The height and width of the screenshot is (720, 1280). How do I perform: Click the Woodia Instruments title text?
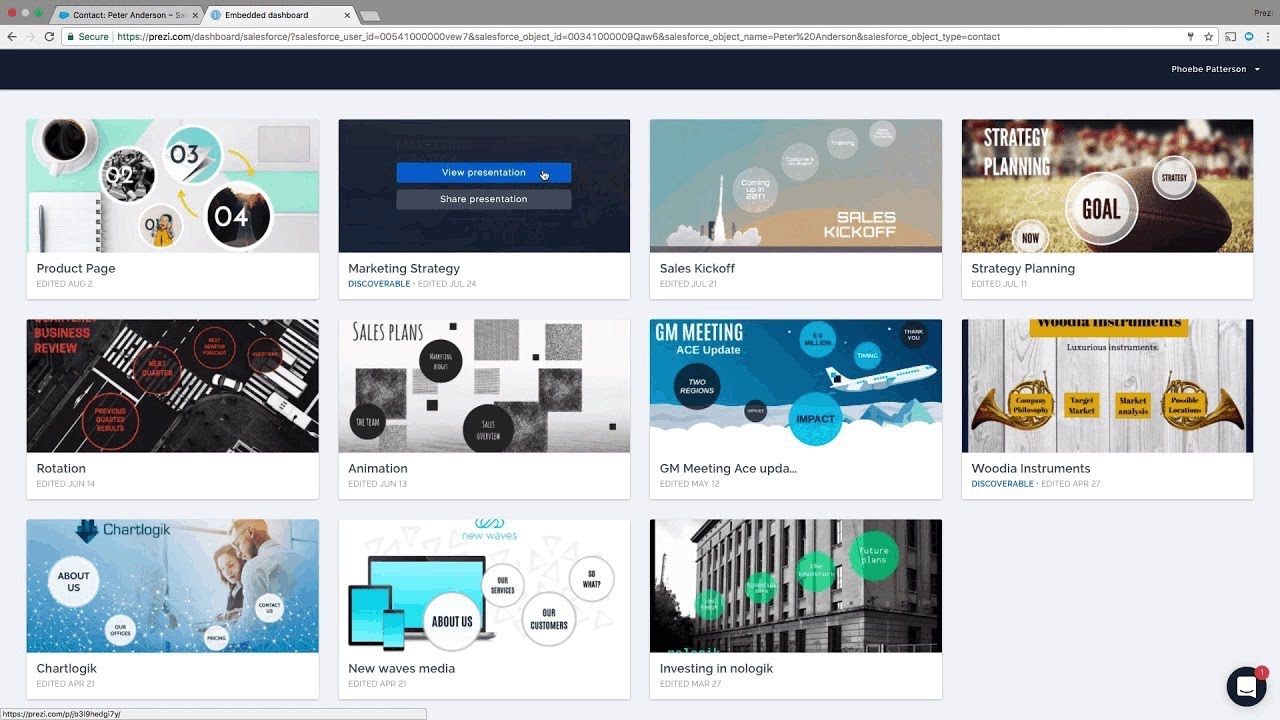1031,469
